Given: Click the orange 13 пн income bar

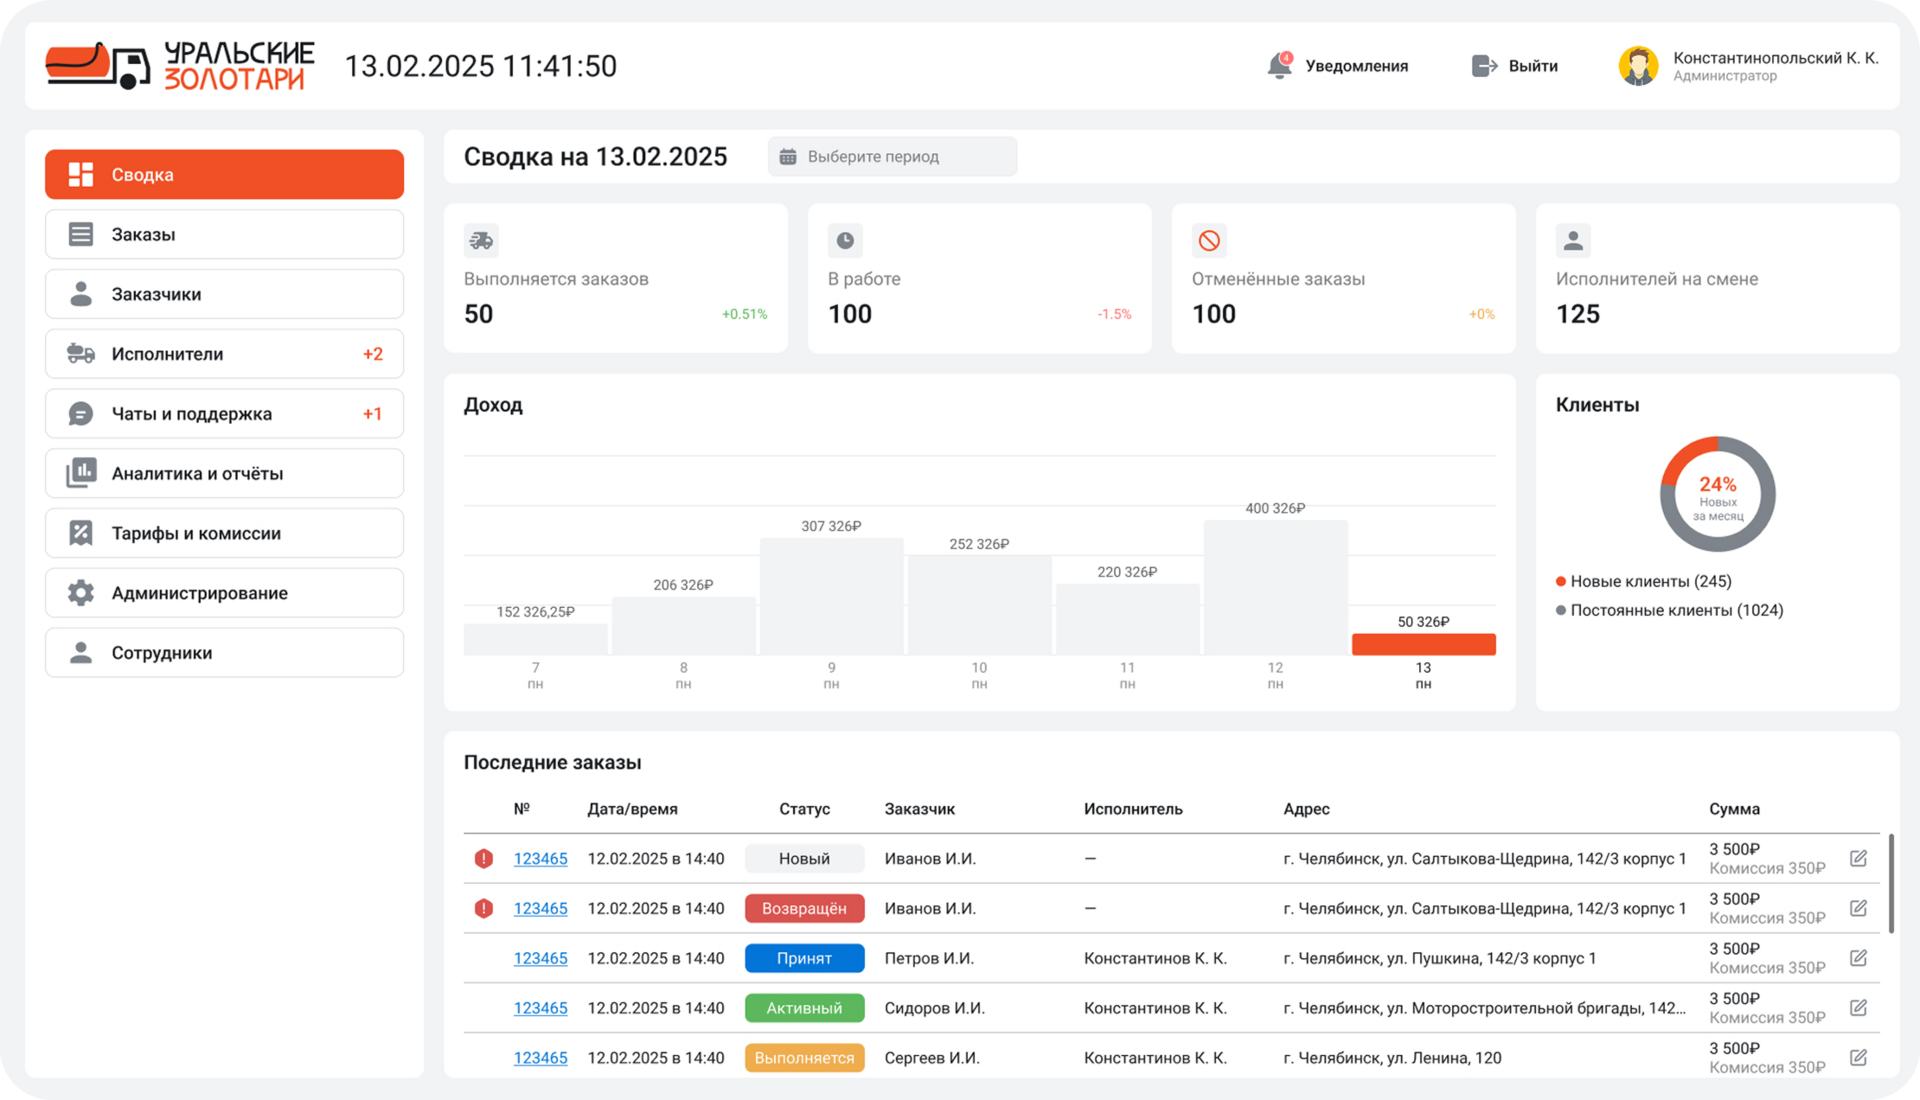Looking at the screenshot, I should click(1423, 644).
